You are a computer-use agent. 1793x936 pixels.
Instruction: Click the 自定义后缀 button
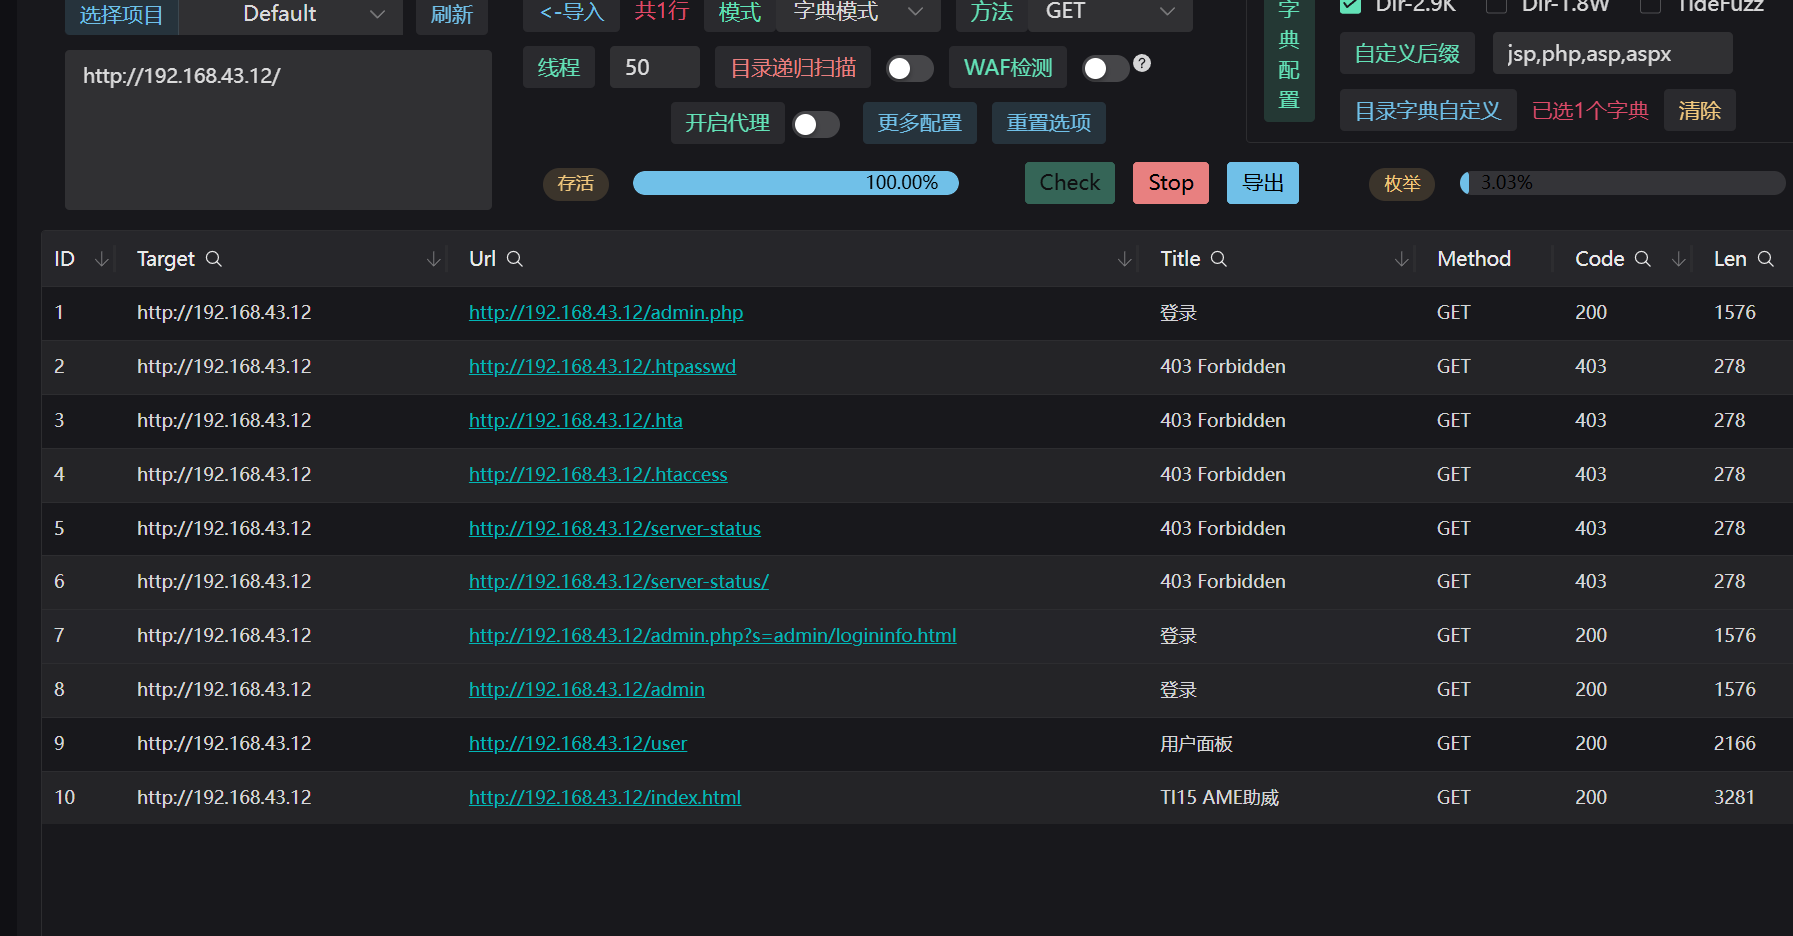point(1407,53)
